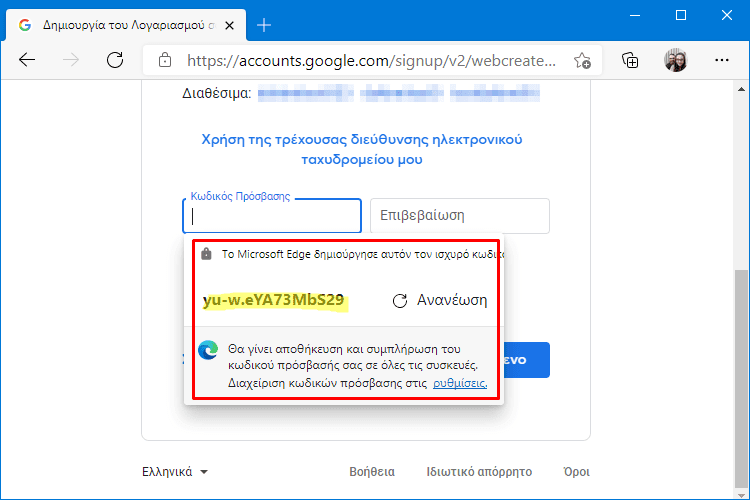Focus the Κωδικός Πρόσβασης password field
This screenshot has width=750, height=500.
272,216
